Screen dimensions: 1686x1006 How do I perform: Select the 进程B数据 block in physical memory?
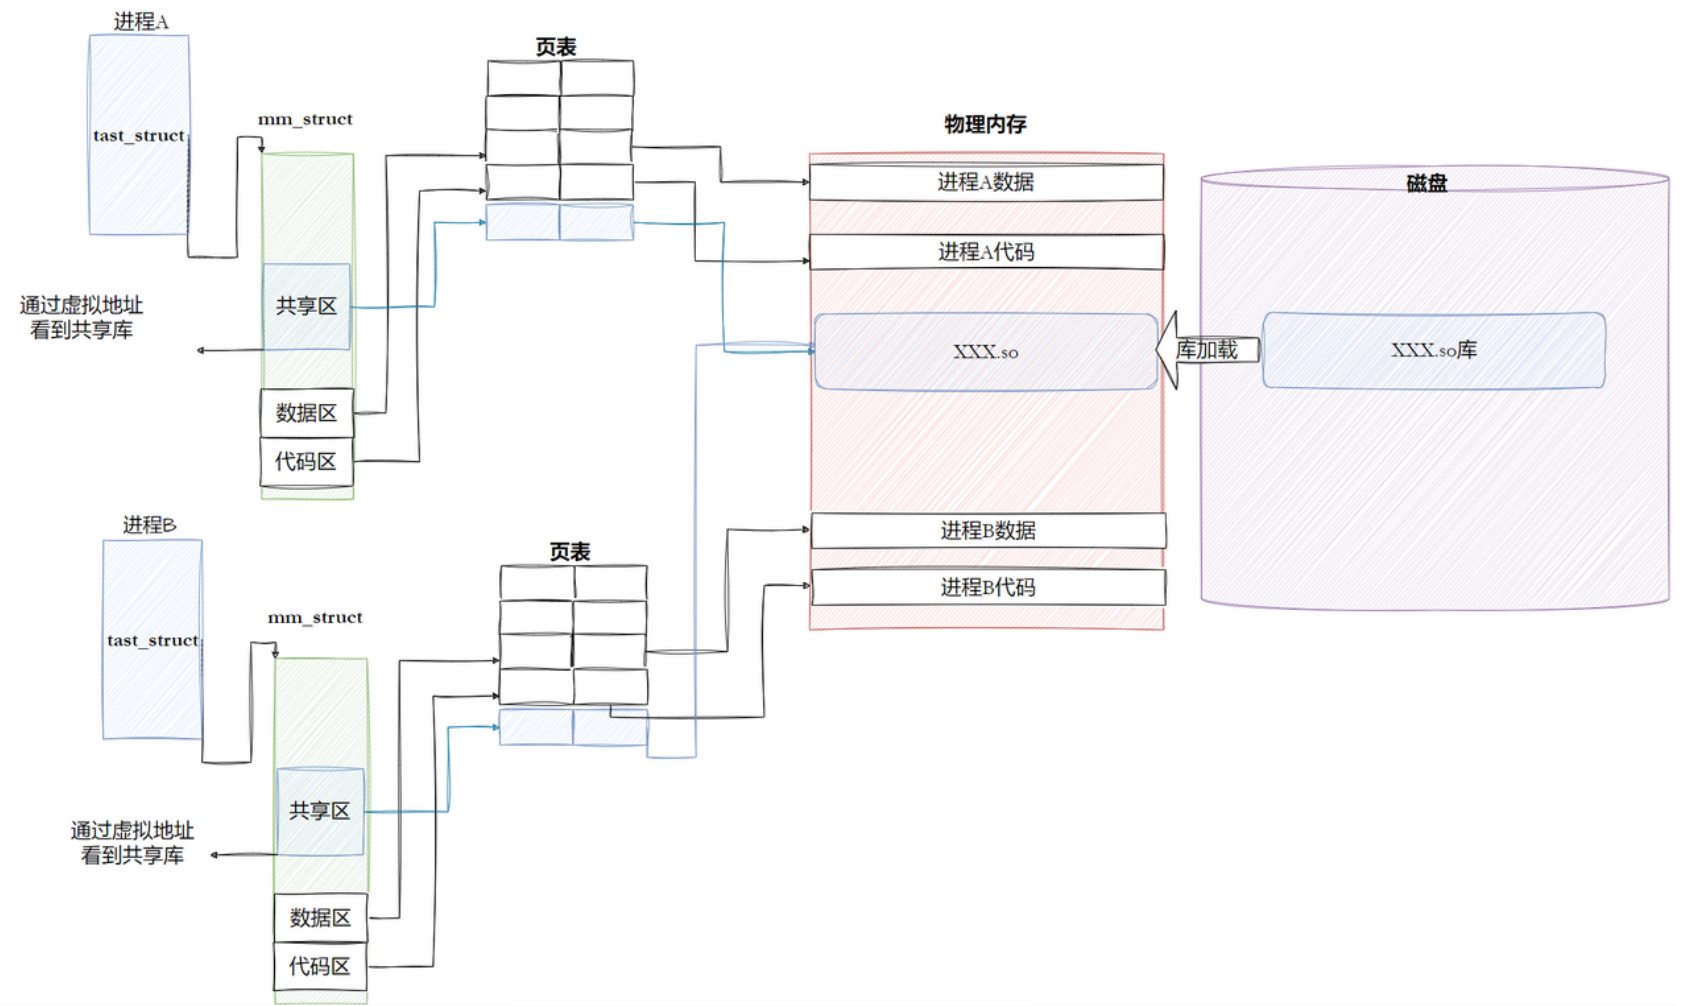coord(988,531)
